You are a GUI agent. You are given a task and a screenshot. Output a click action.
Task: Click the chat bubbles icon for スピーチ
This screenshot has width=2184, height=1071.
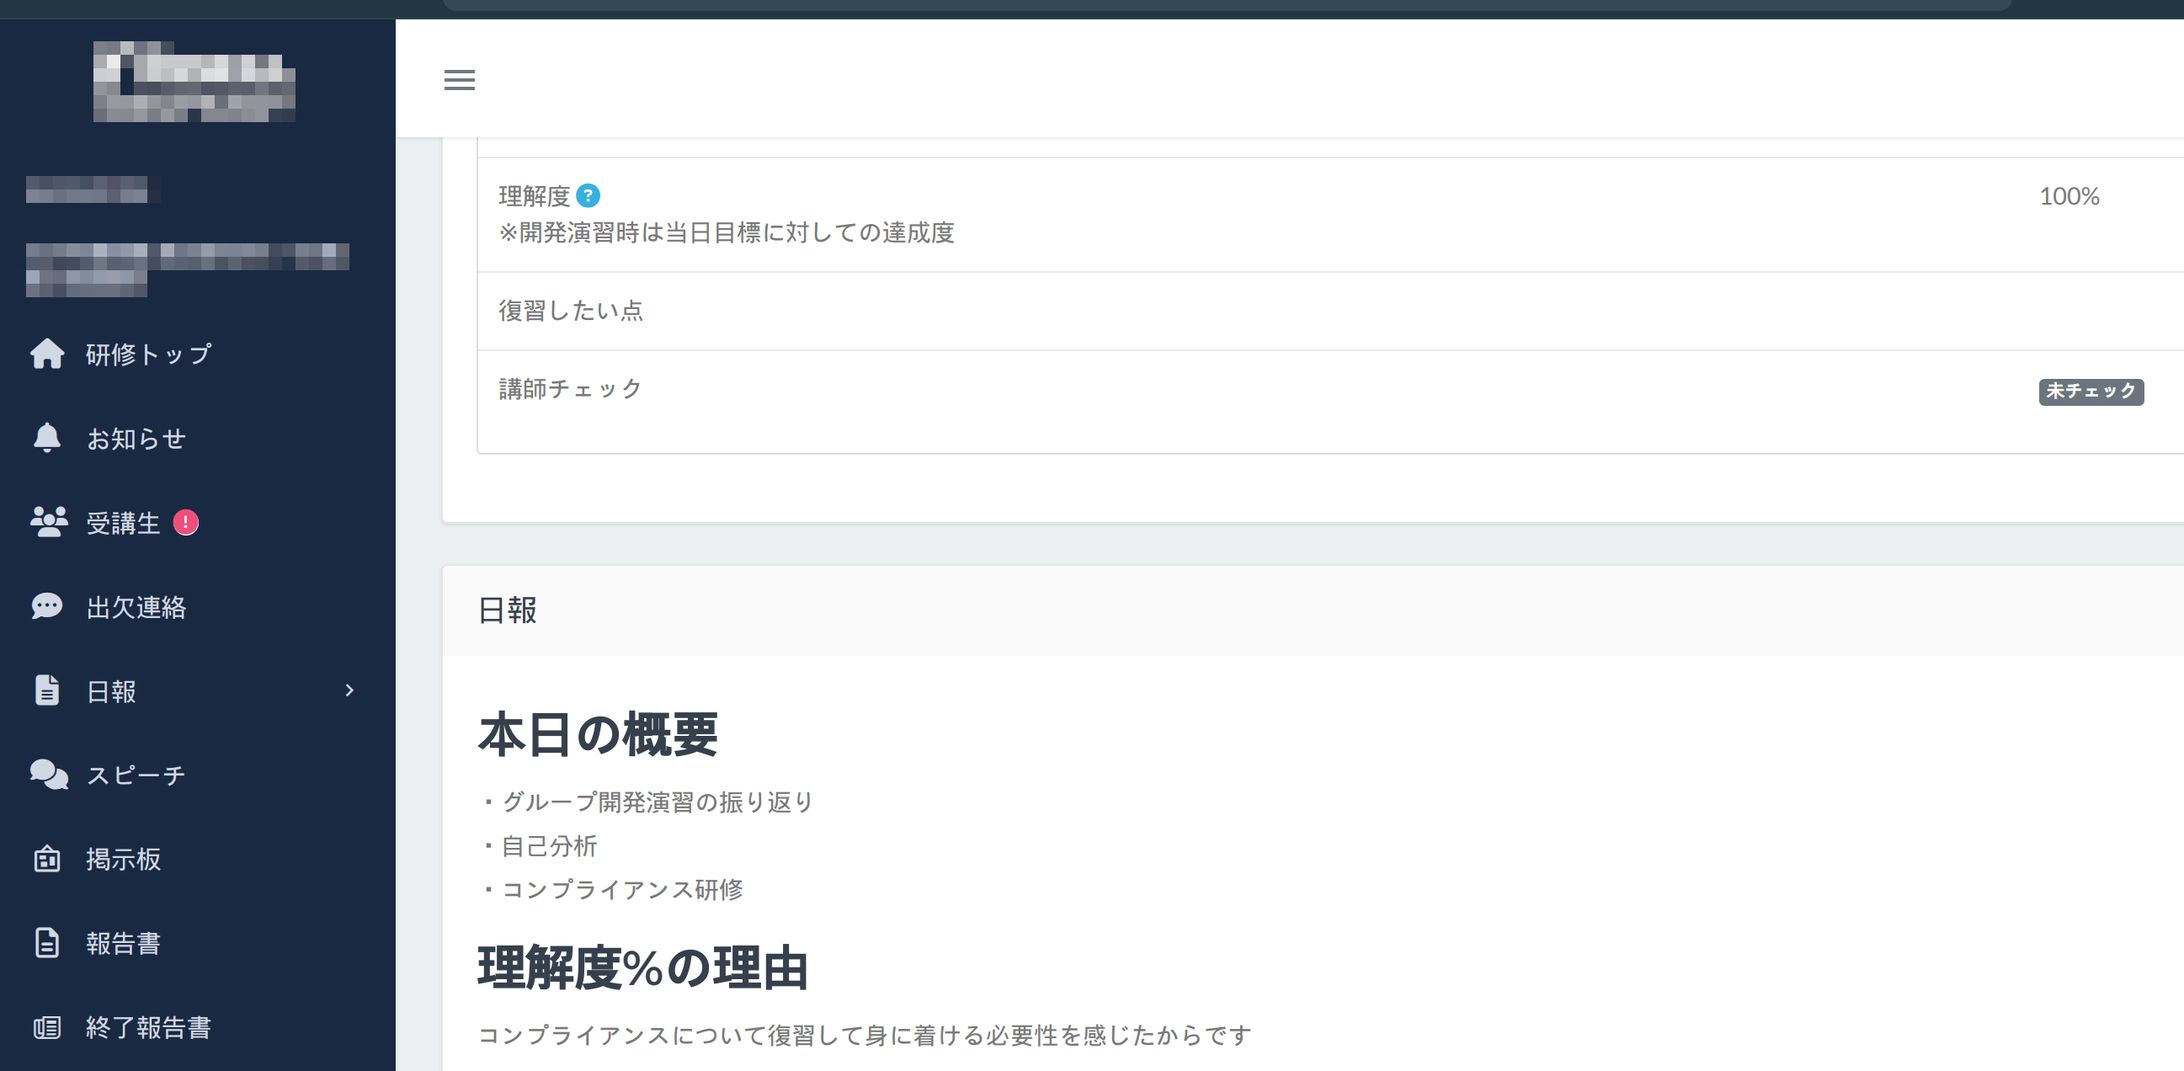click(x=48, y=775)
